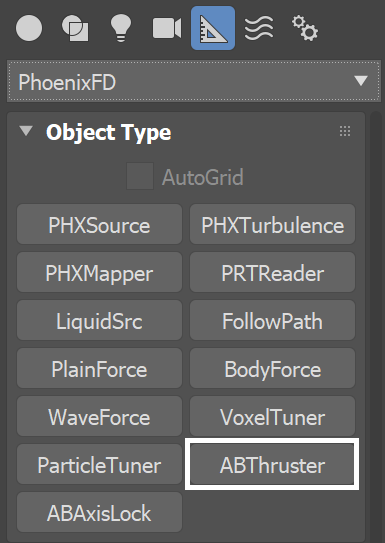This screenshot has height=543, width=385.
Task: Open the Space Warps wavy icon
Action: click(259, 28)
